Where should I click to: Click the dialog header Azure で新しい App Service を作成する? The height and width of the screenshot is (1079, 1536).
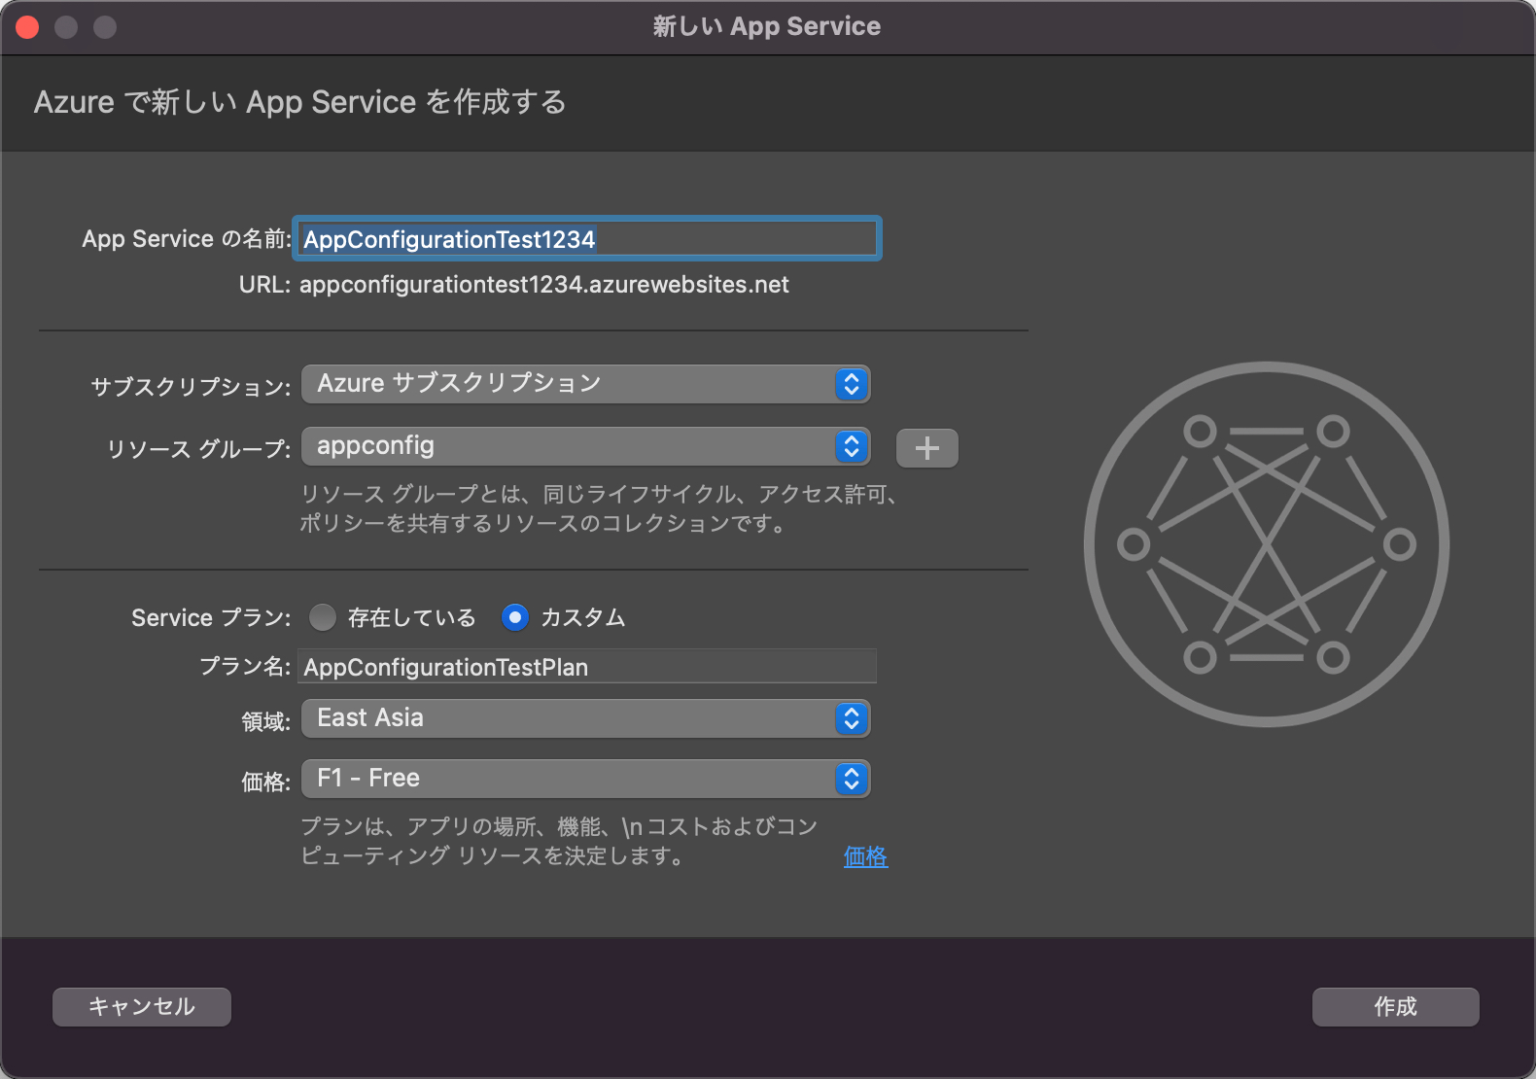(x=298, y=101)
